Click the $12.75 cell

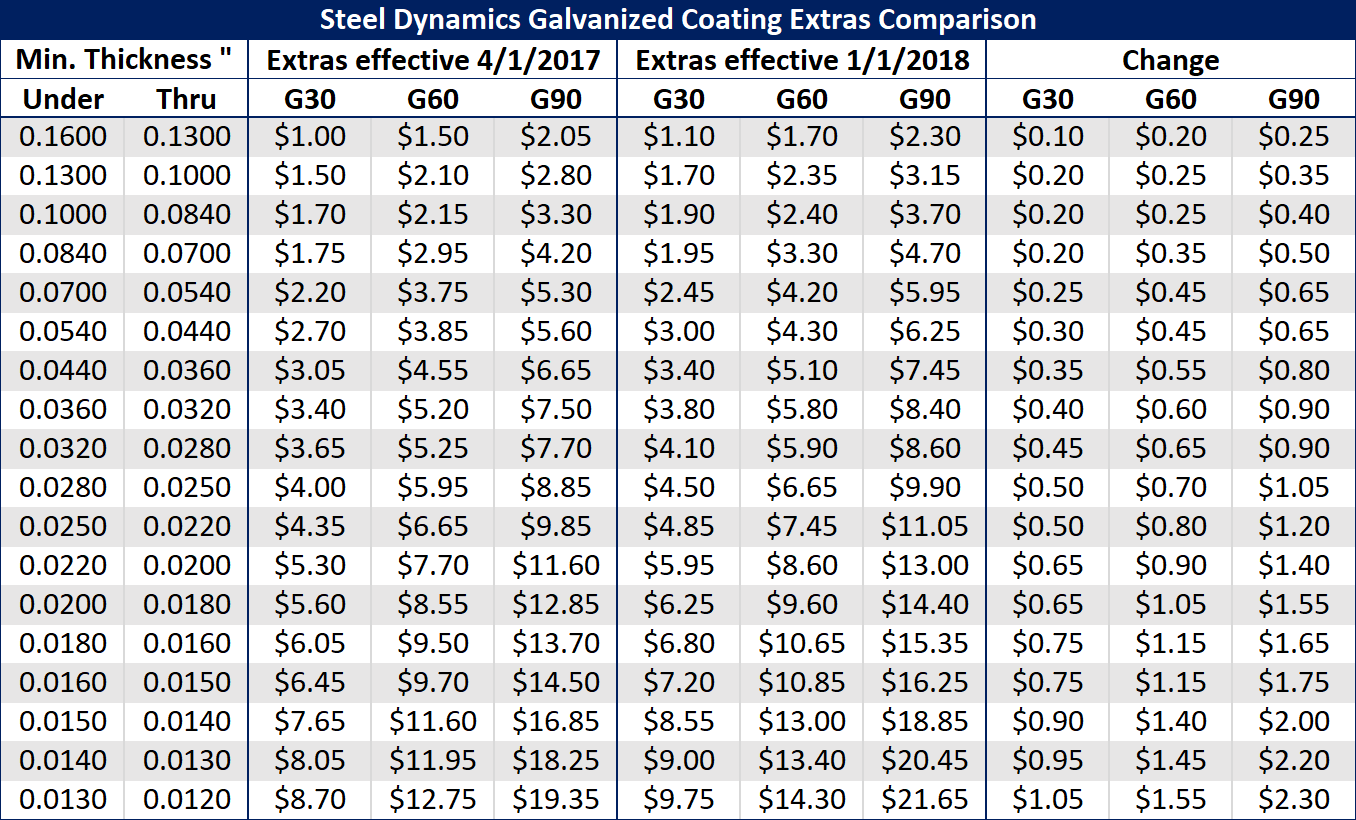[433, 800]
